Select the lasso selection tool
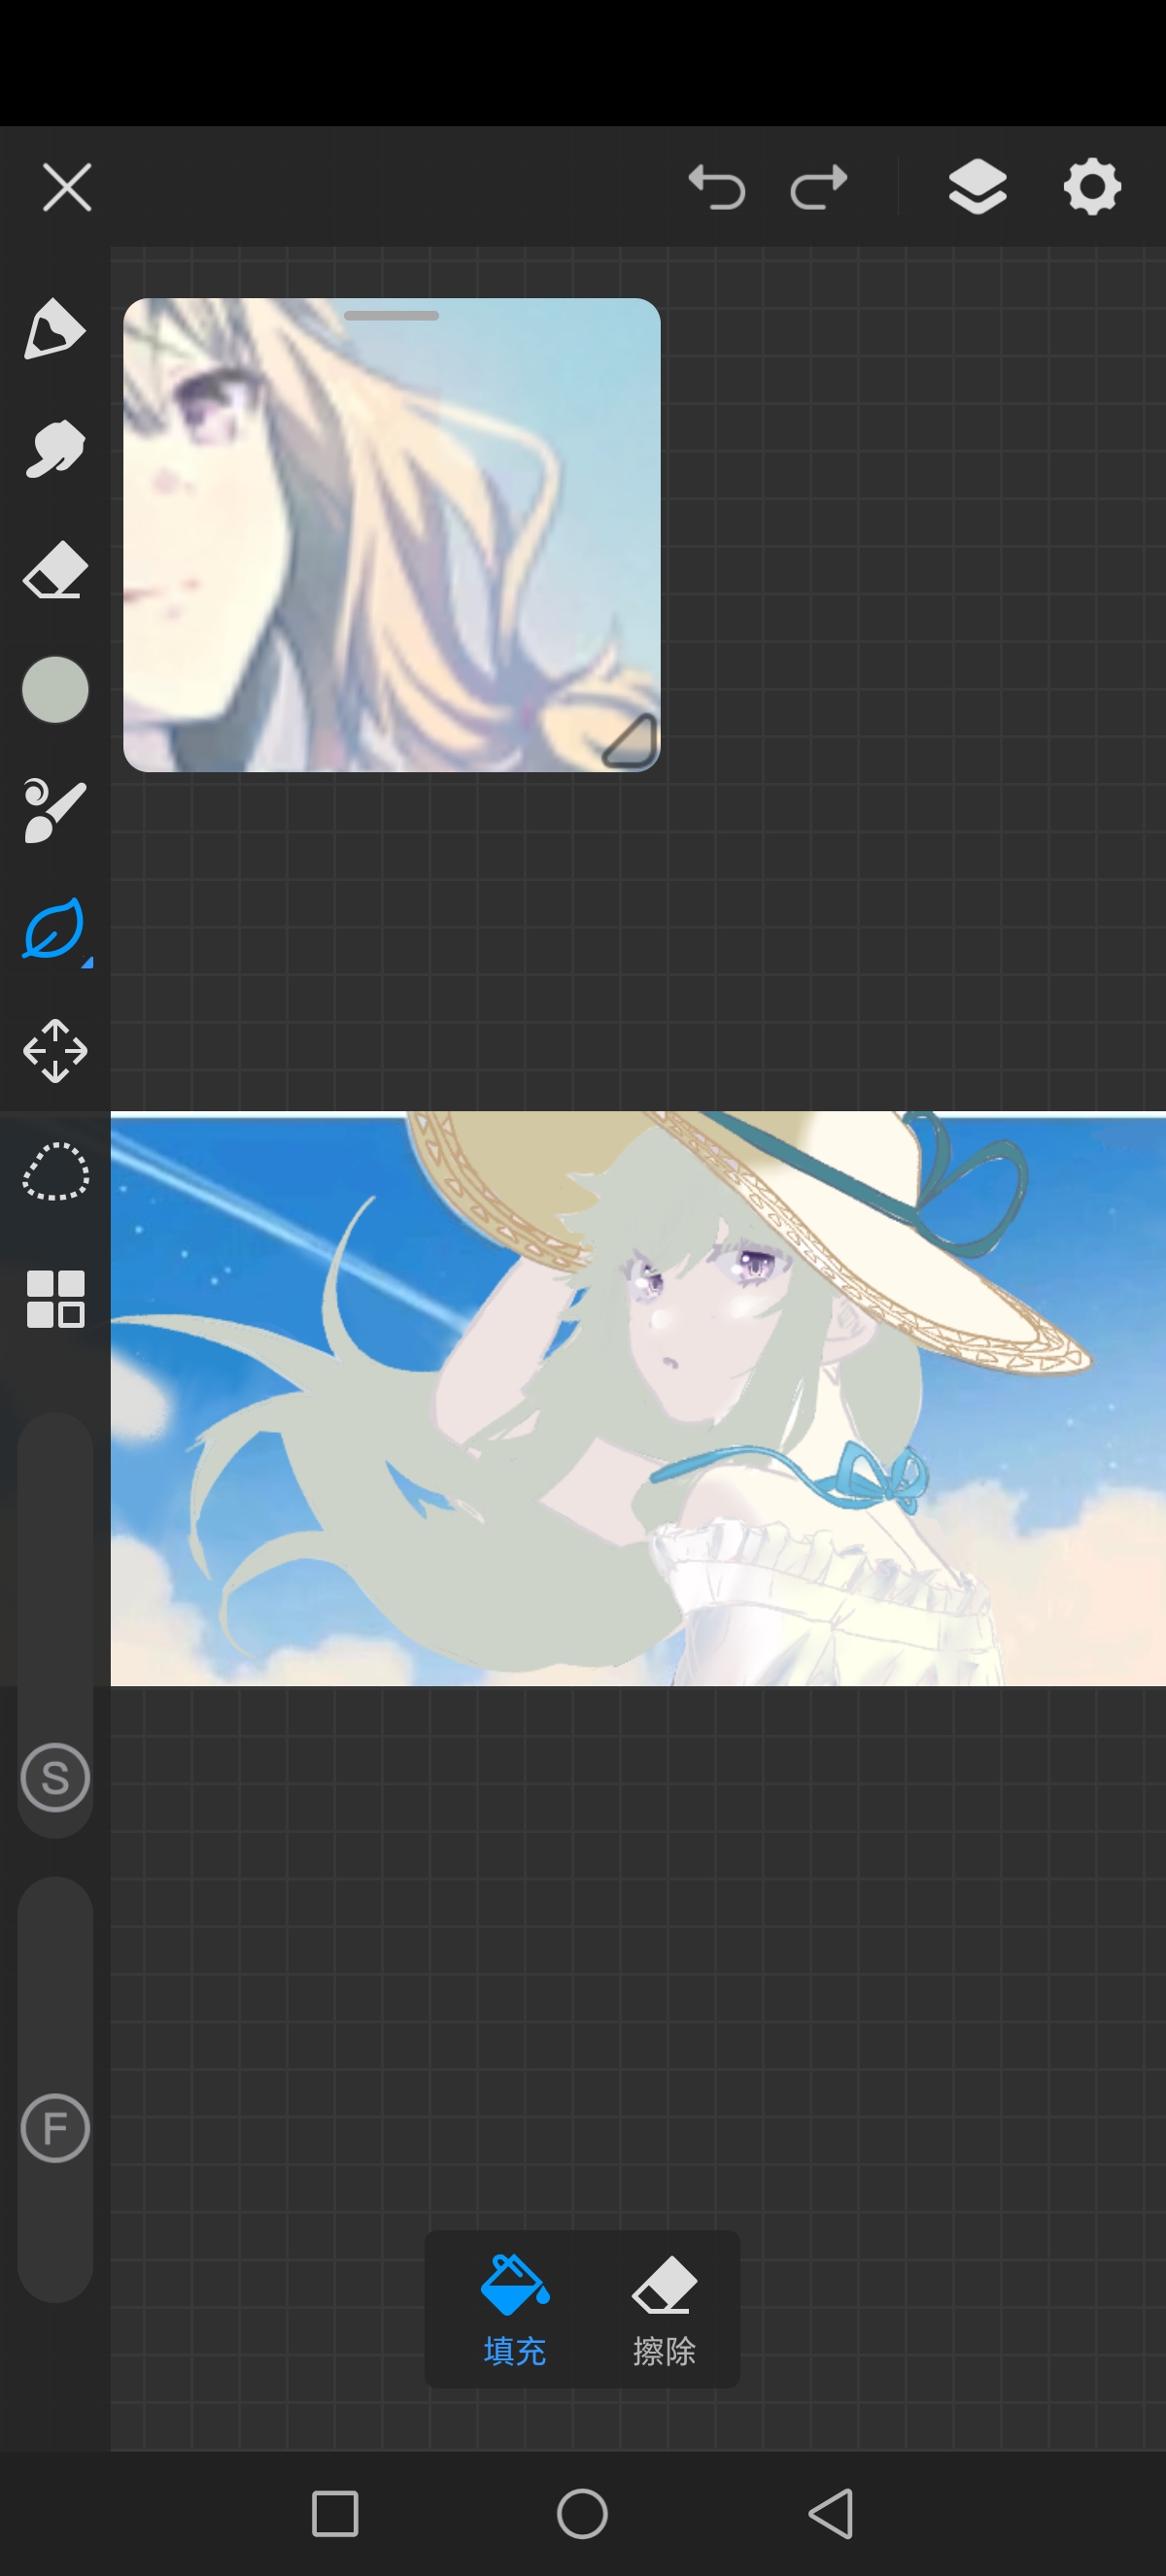 tap(55, 1171)
